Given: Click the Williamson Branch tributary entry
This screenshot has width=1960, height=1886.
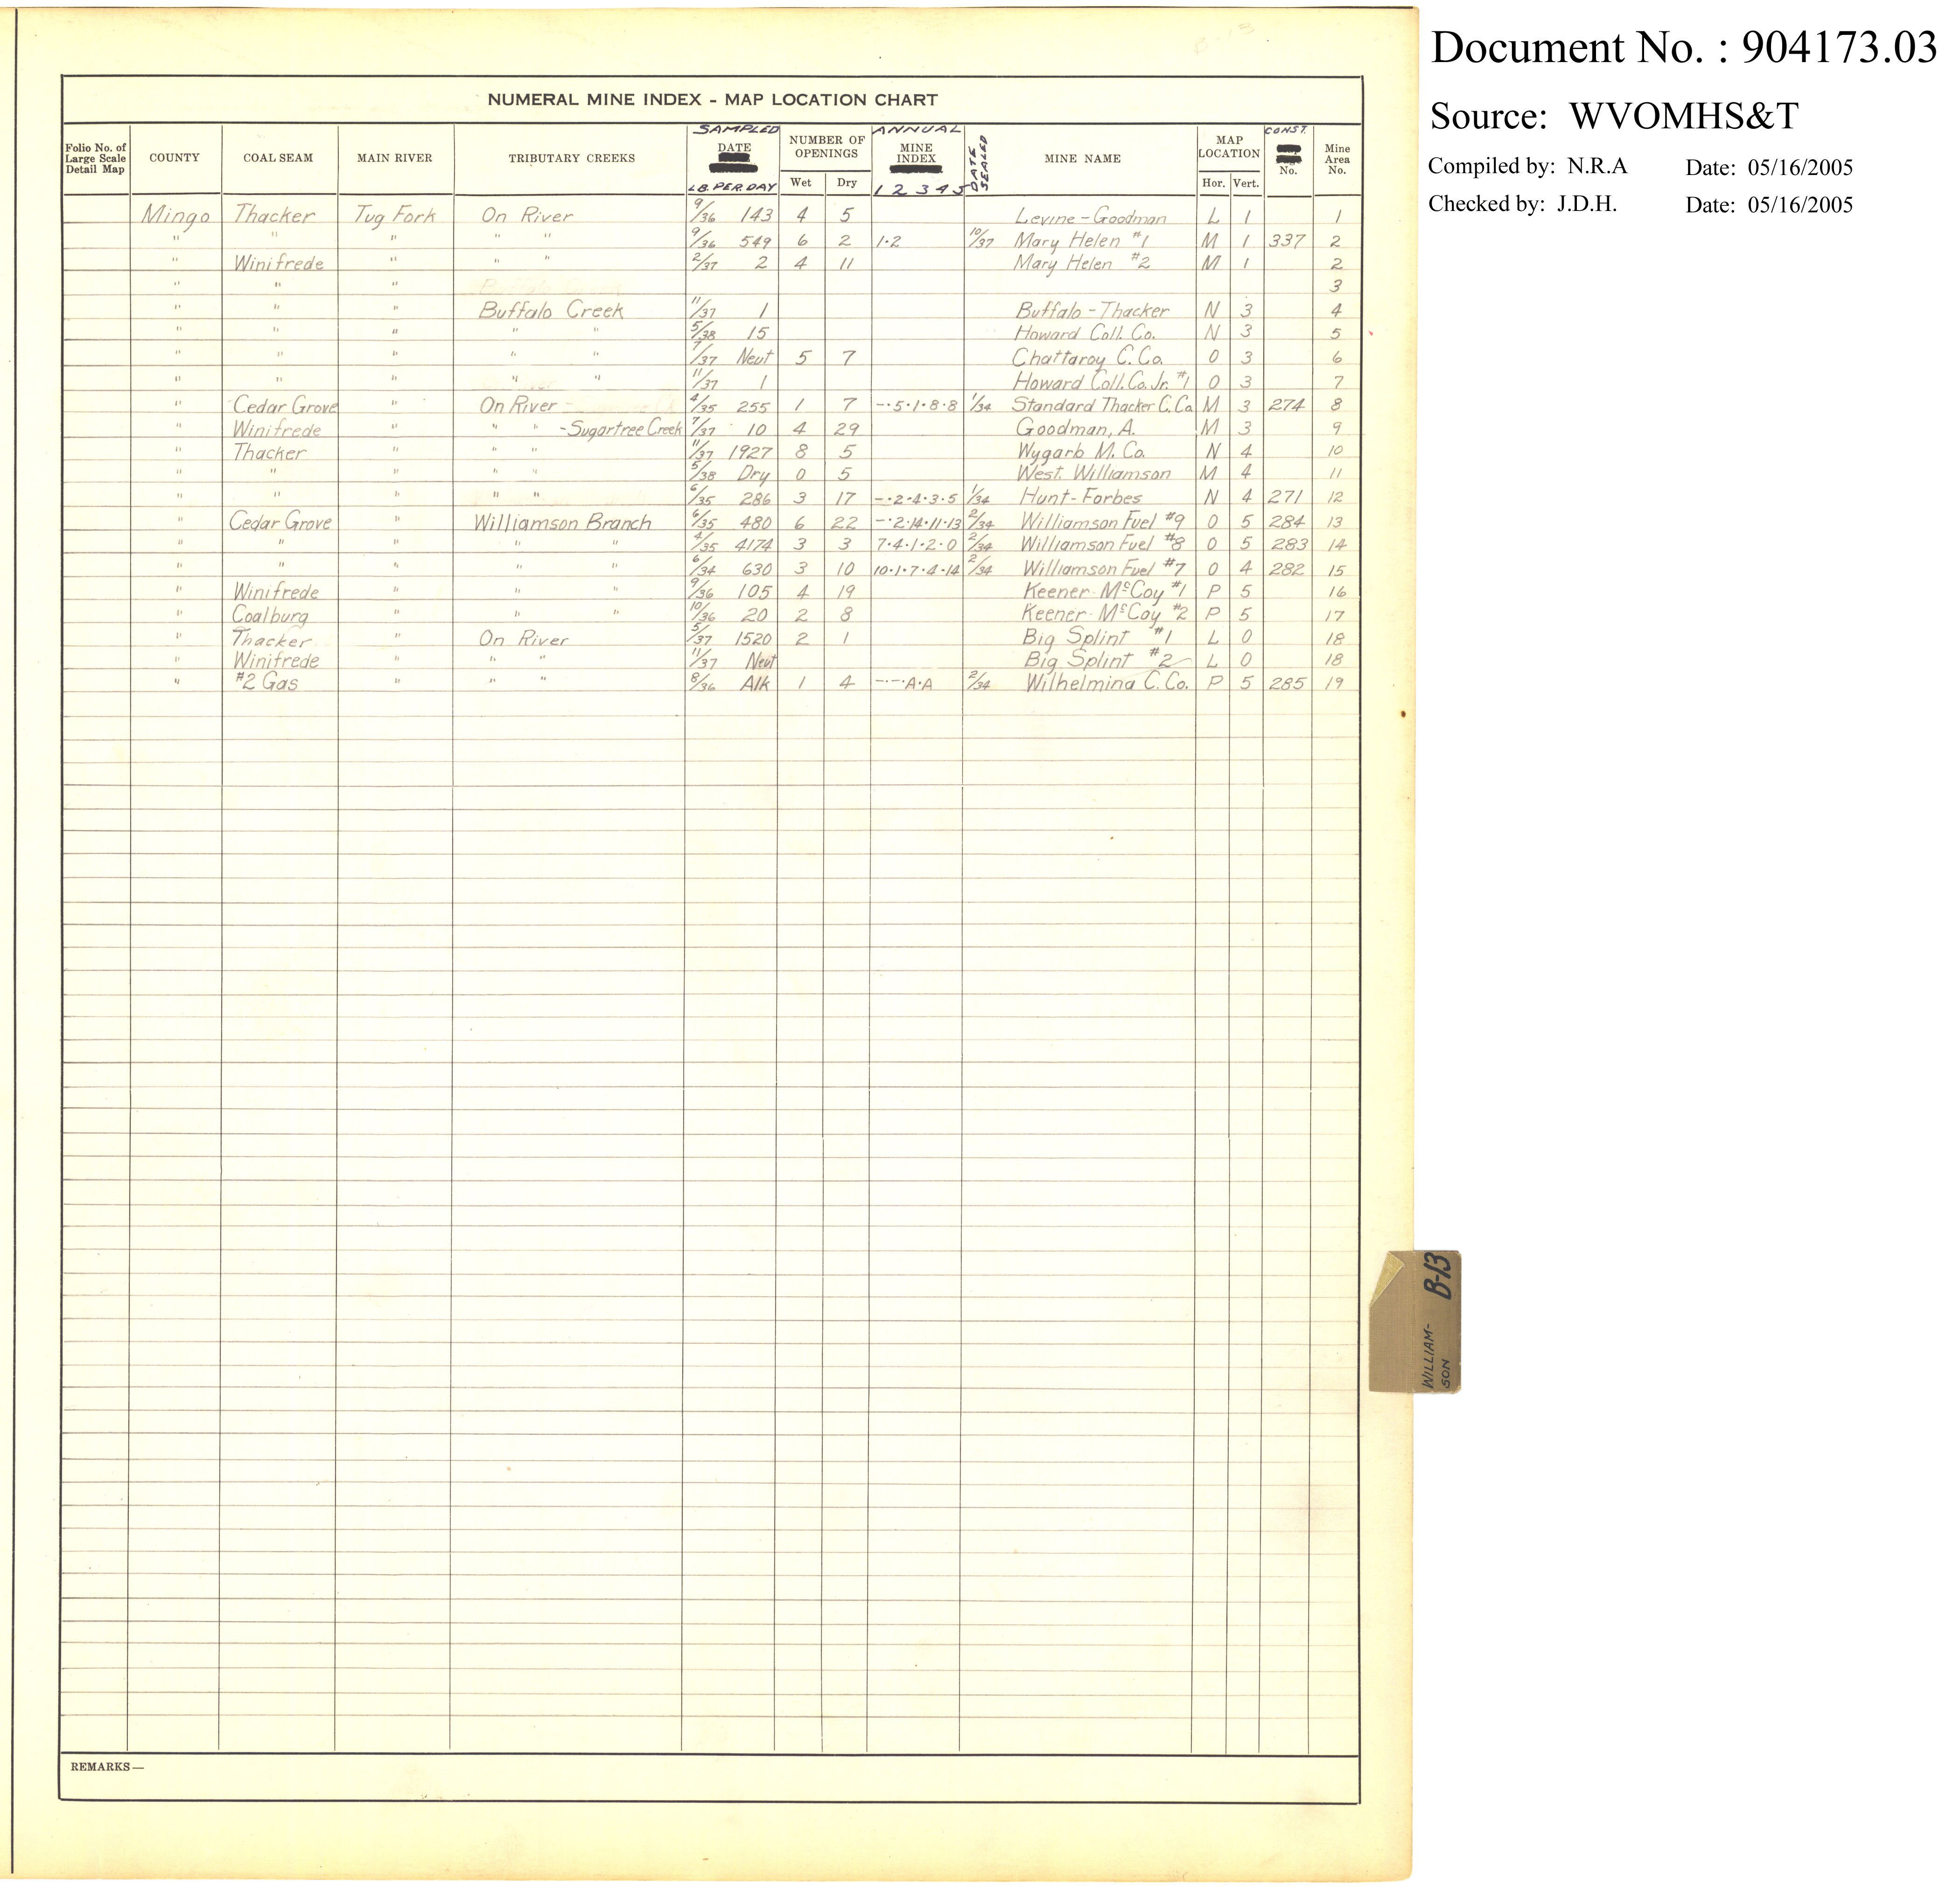Looking at the screenshot, I should [562, 522].
